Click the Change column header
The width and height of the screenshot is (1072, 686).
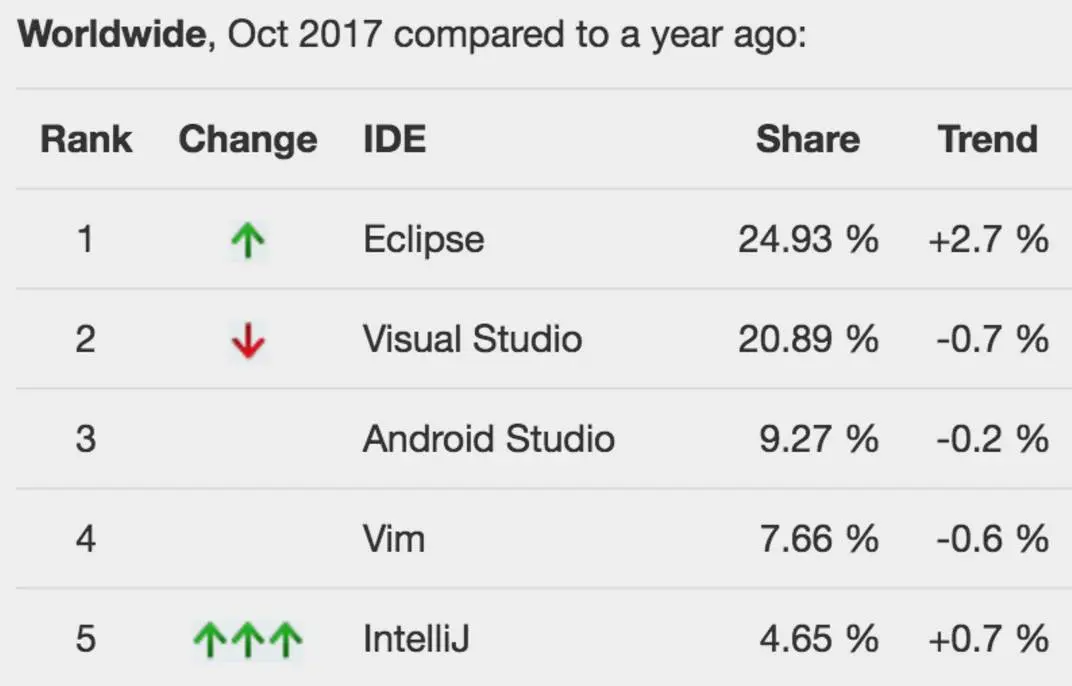[x=248, y=140]
